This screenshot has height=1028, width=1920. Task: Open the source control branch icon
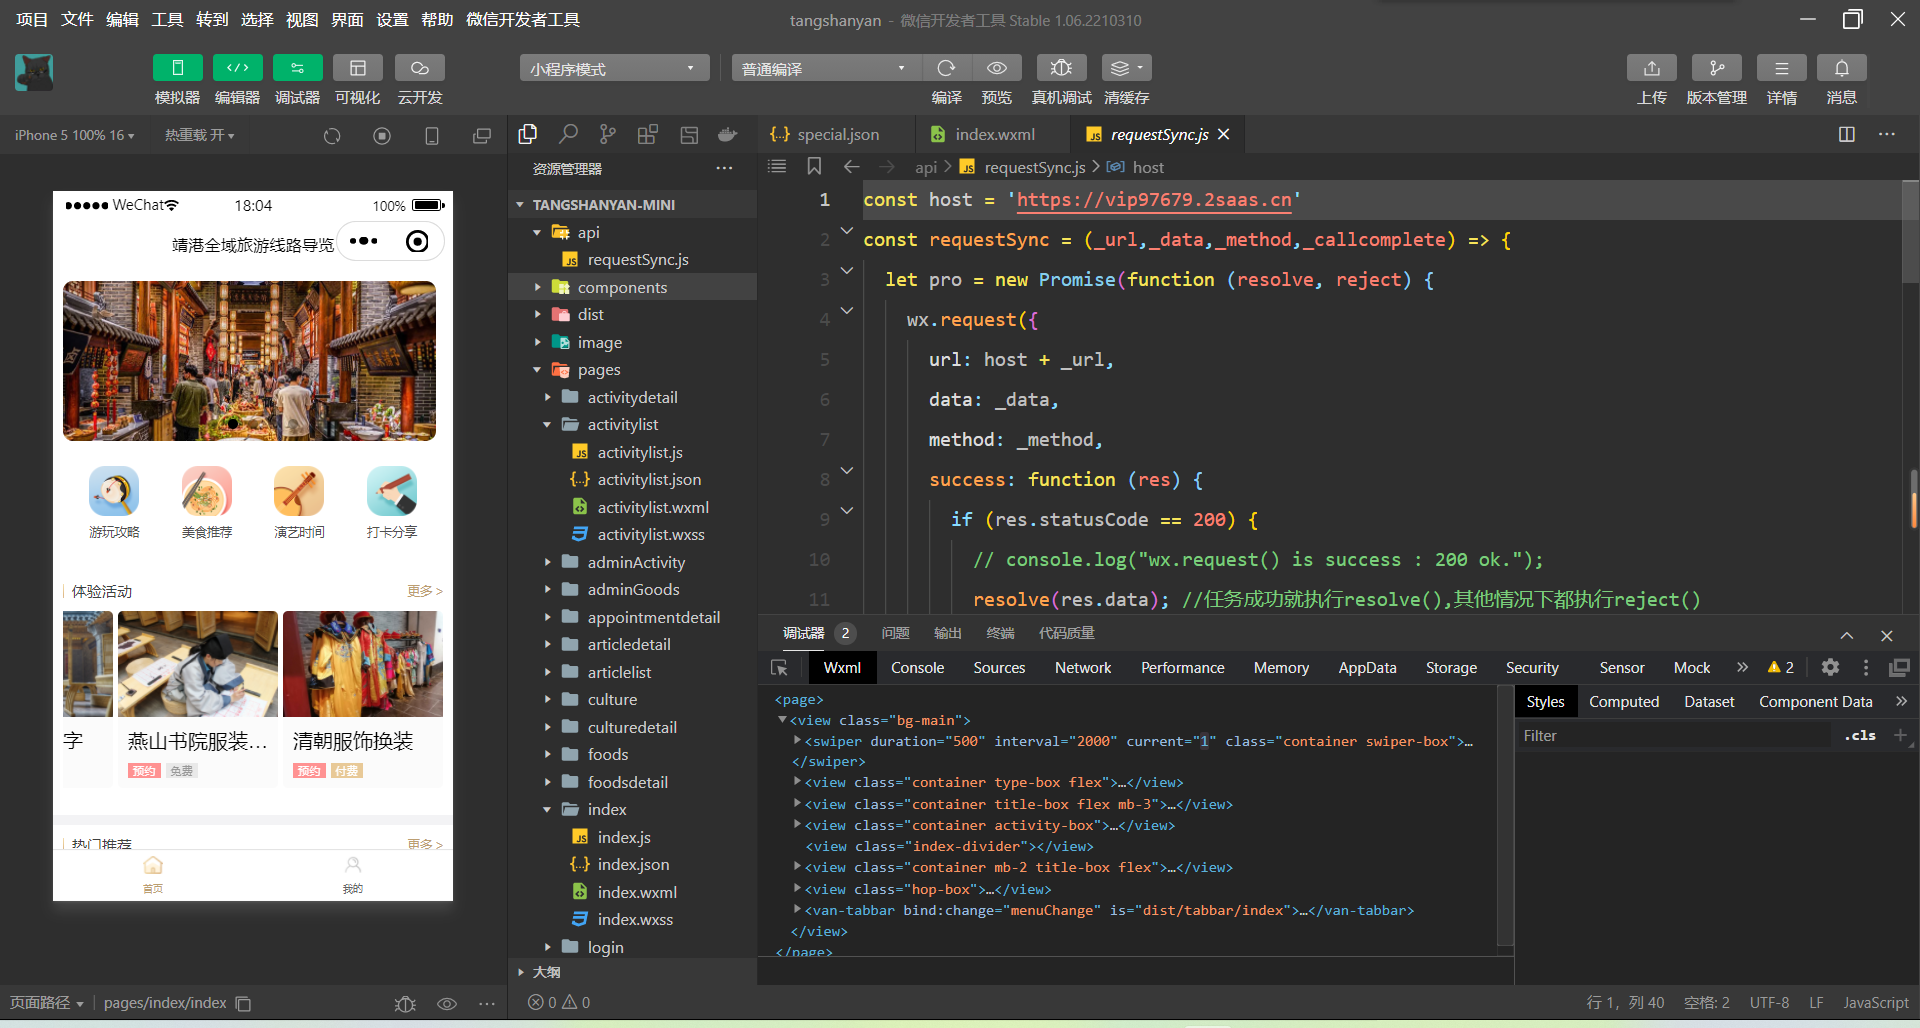[x=608, y=134]
